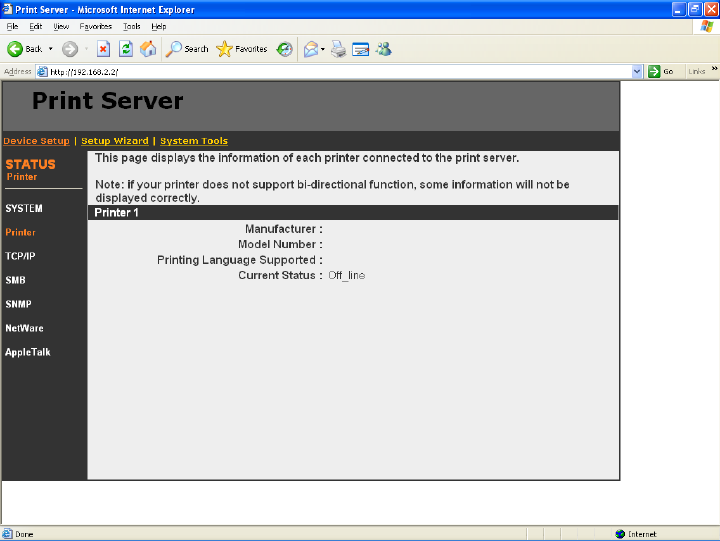
Task: Click the STATUS heading in sidebar
Action: tap(30, 164)
